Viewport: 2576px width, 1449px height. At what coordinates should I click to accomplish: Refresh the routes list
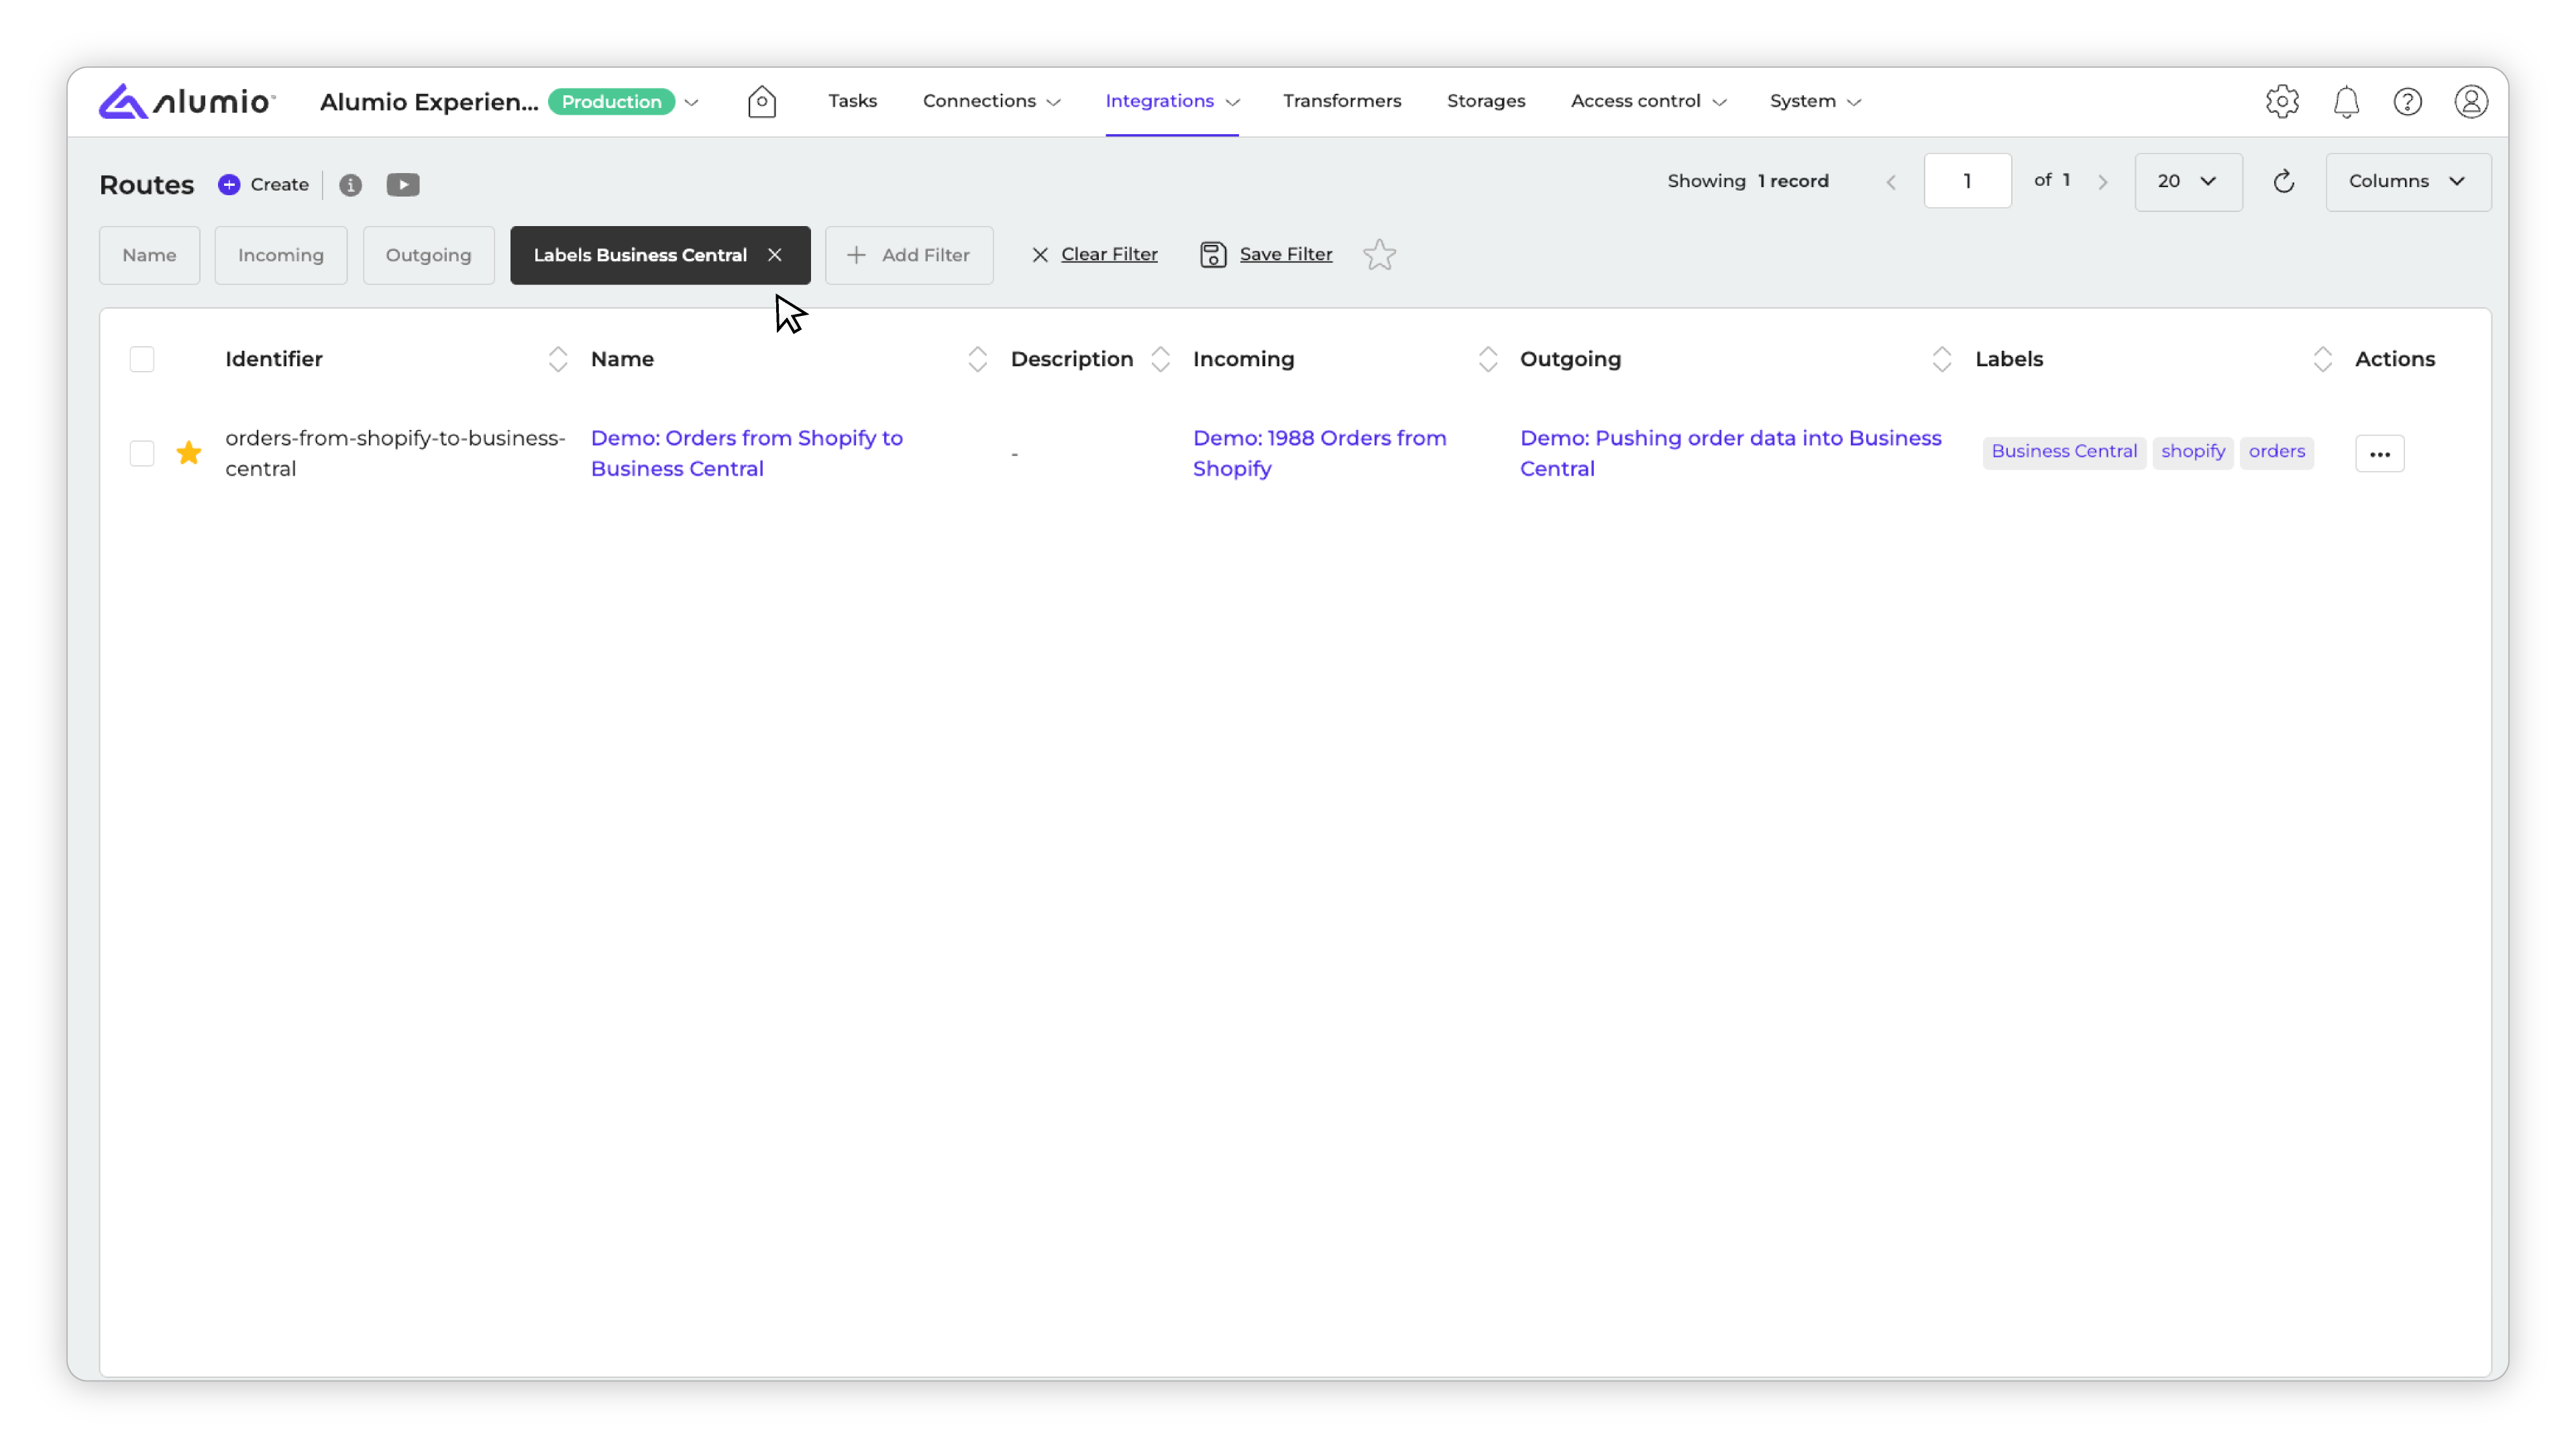pos(2283,182)
